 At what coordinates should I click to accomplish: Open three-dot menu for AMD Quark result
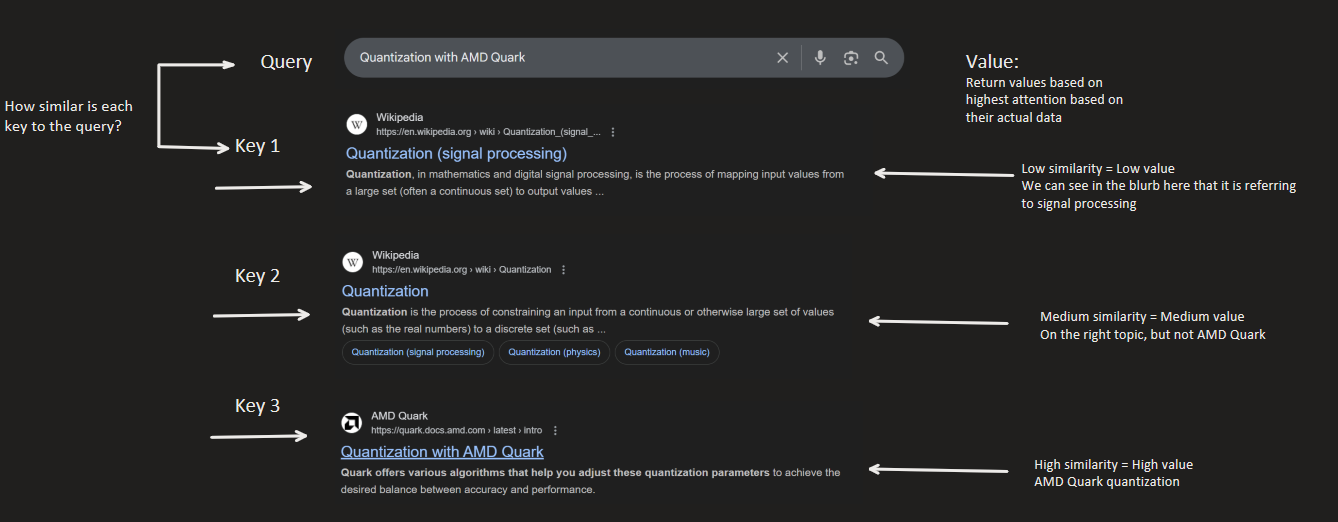click(555, 430)
